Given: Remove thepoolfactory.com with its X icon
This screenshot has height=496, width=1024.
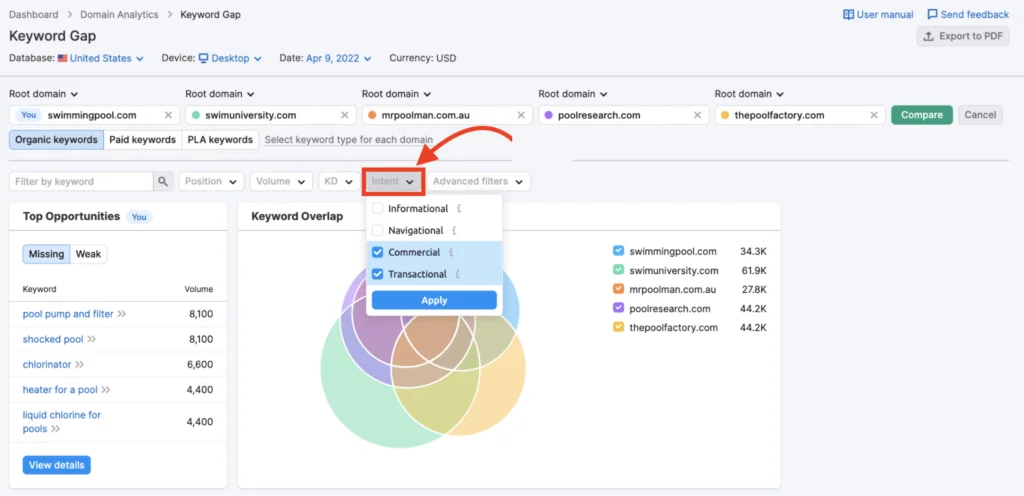Looking at the screenshot, I should [x=874, y=116].
